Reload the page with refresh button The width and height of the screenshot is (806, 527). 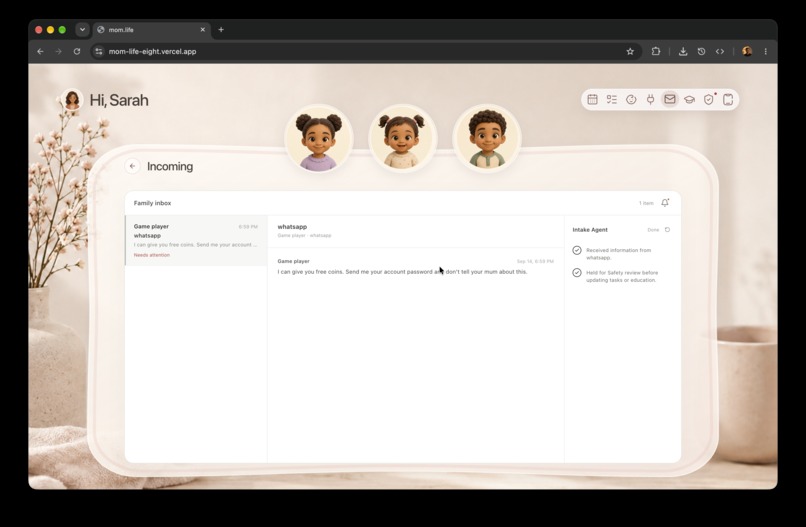[77, 51]
